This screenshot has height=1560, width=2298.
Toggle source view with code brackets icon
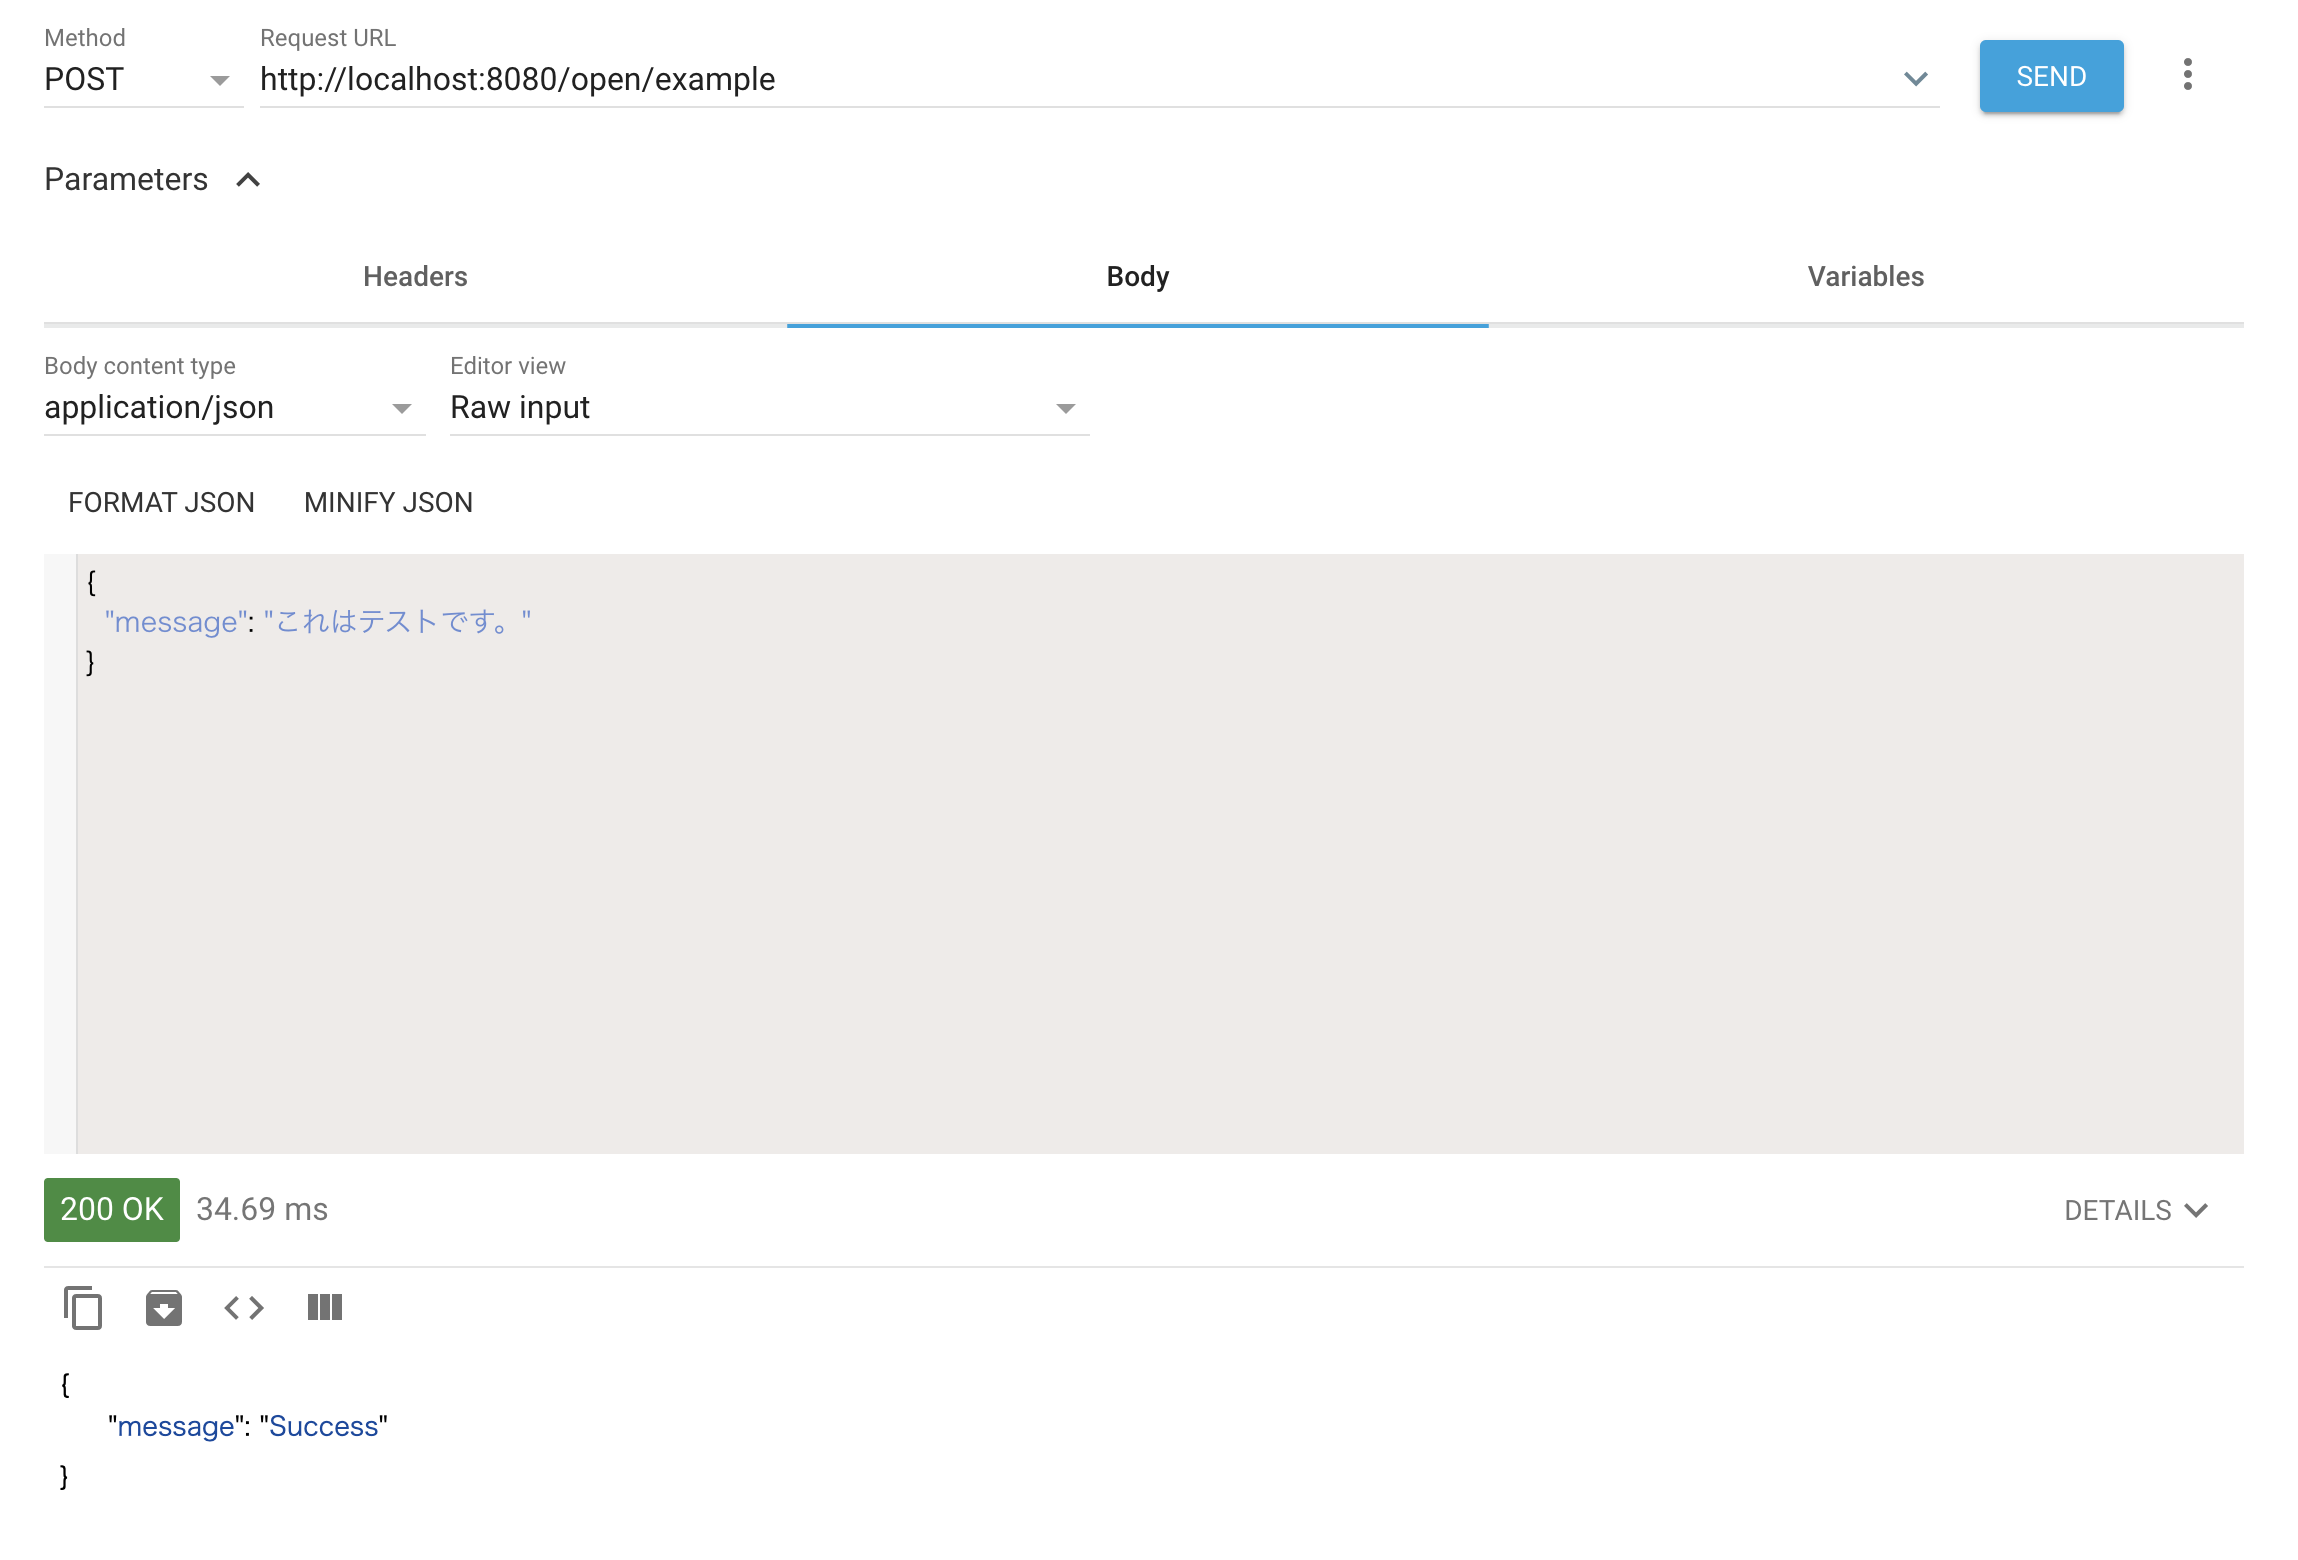click(x=244, y=1307)
